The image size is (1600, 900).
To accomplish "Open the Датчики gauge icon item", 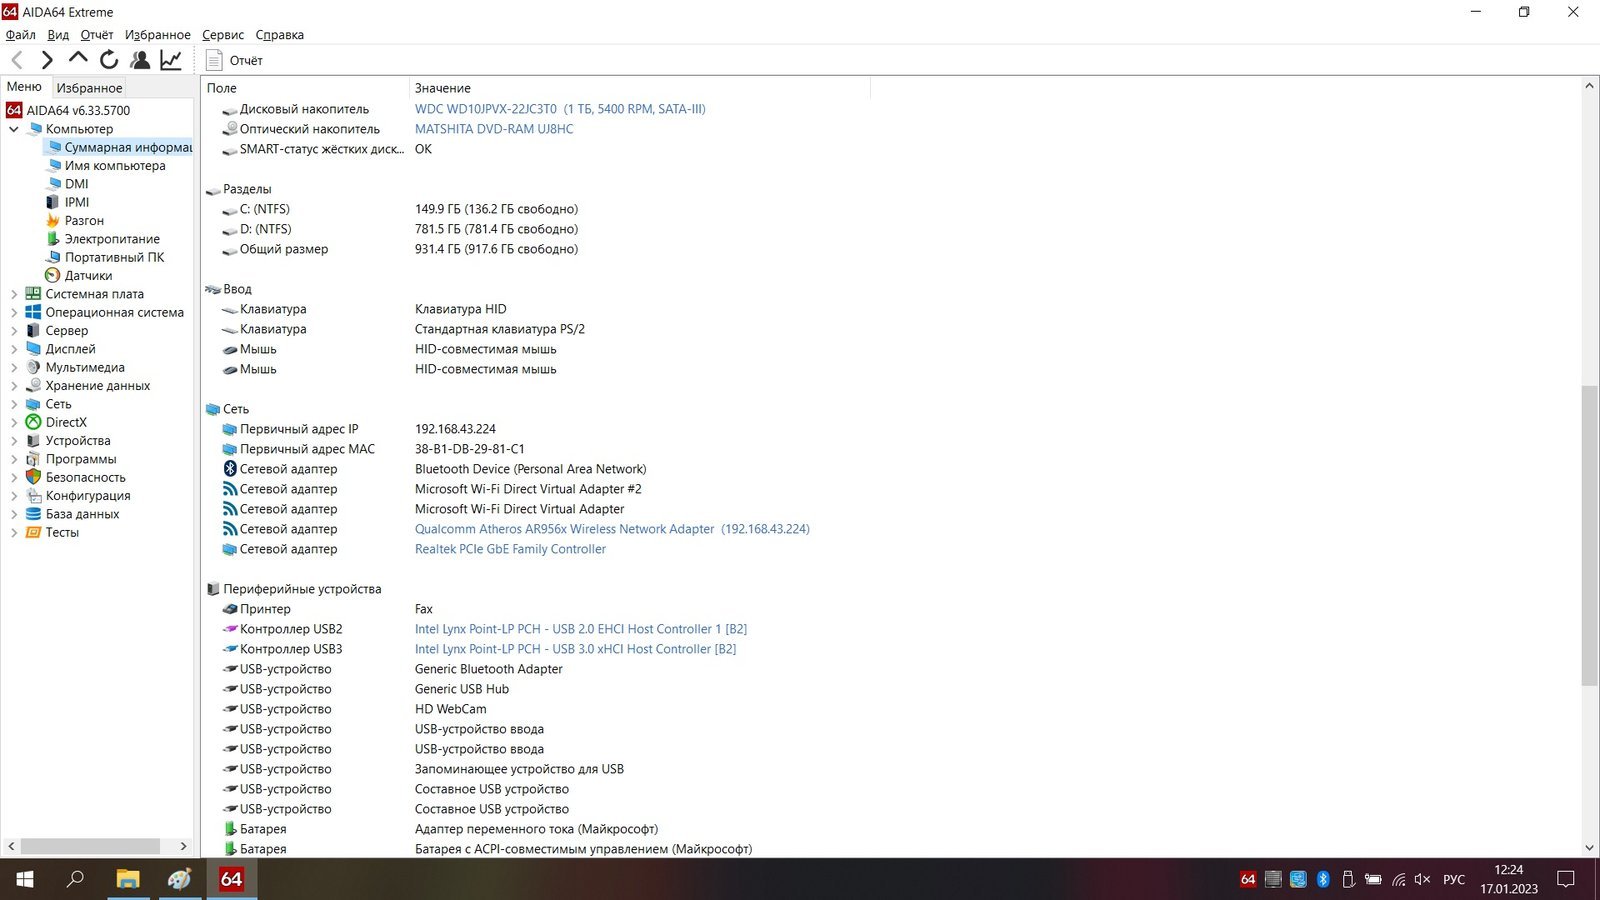I will click(x=53, y=275).
